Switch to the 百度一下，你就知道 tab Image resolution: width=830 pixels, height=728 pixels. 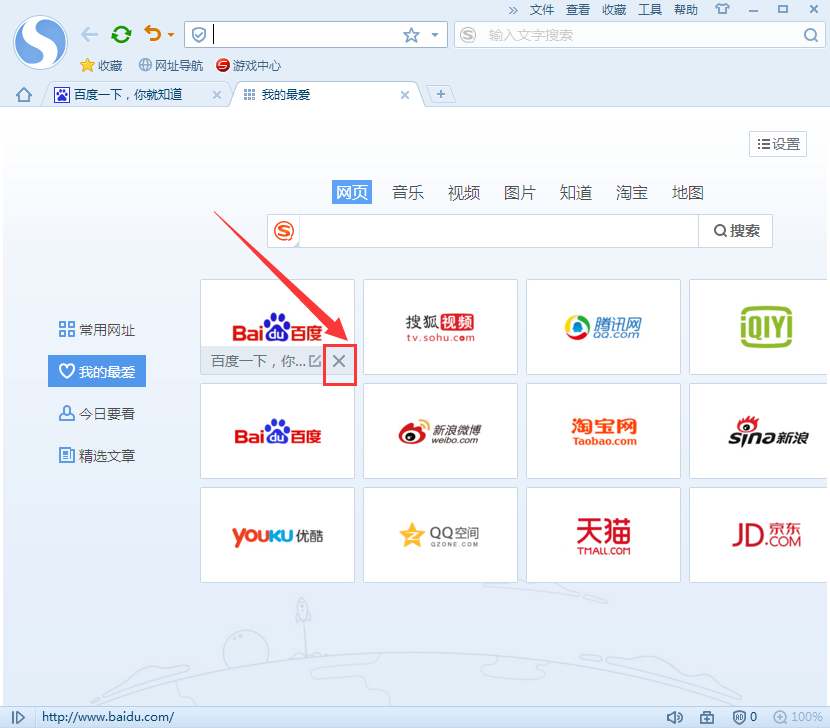pyautogui.click(x=130, y=94)
